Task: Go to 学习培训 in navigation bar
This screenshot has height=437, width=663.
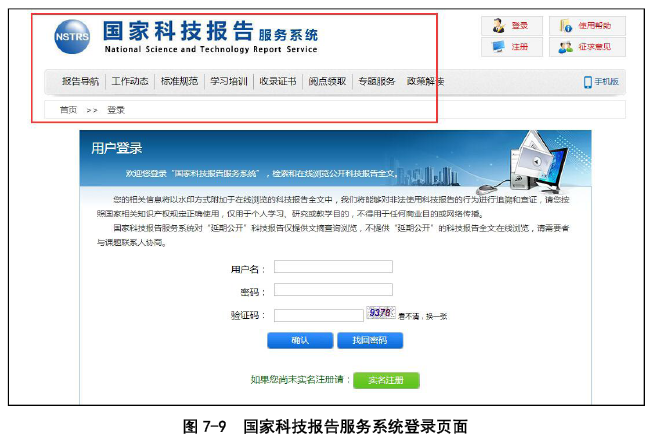Action: point(228,82)
